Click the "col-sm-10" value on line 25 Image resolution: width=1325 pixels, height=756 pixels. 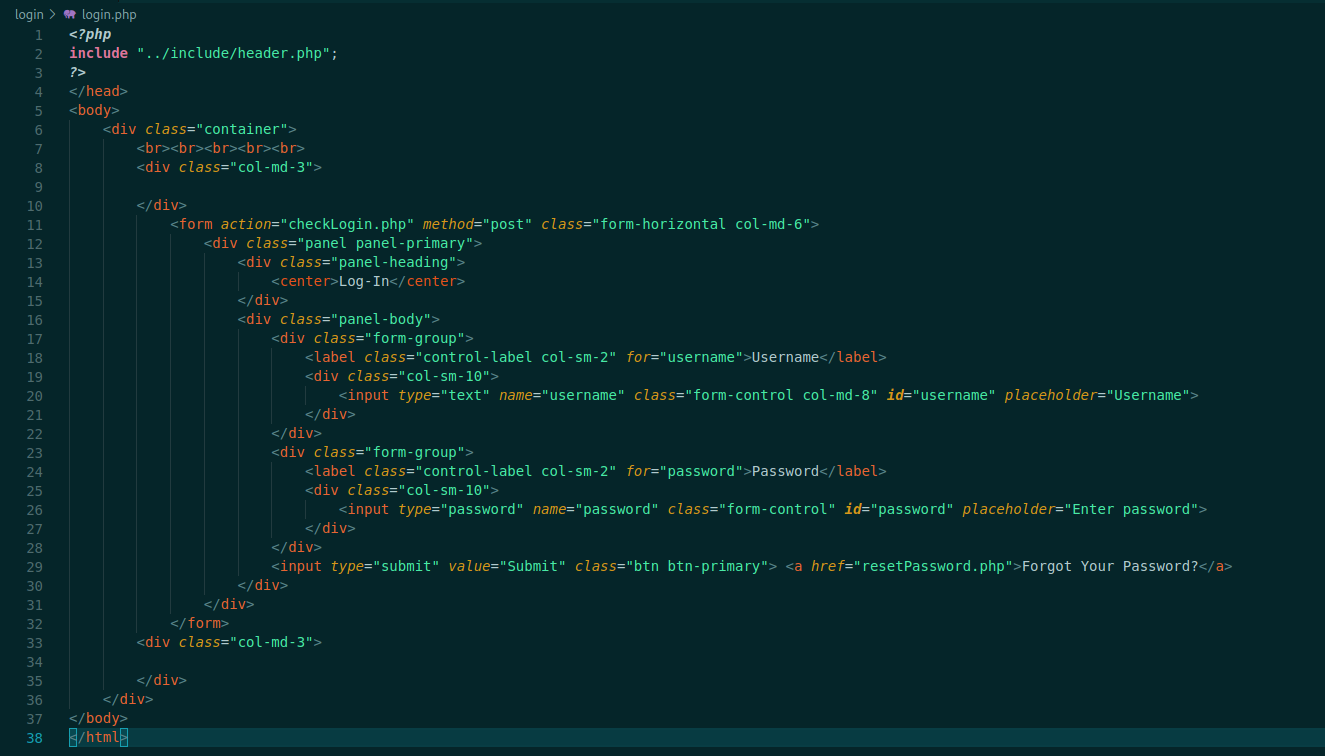(444, 490)
